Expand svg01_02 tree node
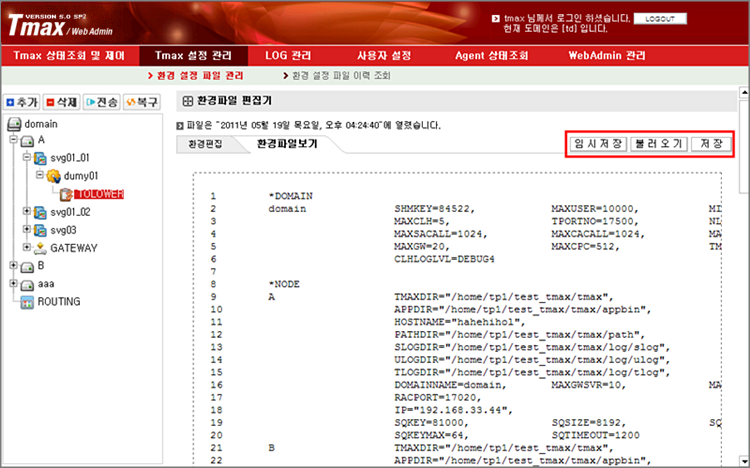The height and width of the screenshot is (468, 750). 27,211
